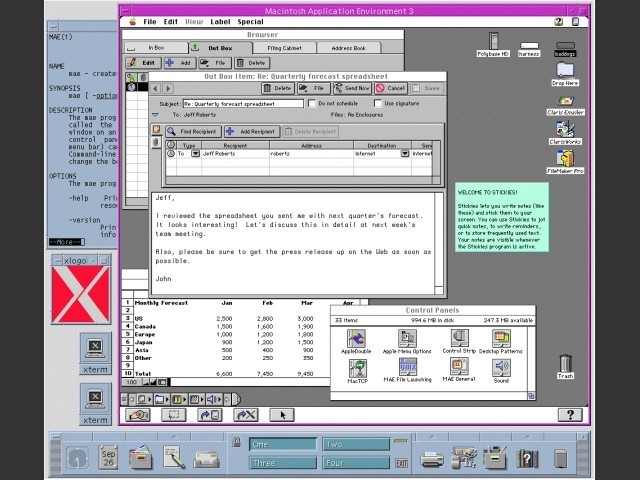This screenshot has height=480, width=640.
Task: Select the FileMaker Pro desktop icon
Action: click(565, 158)
